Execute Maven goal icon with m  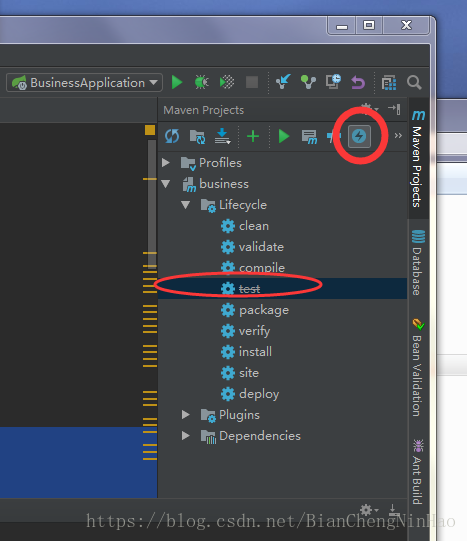[x=309, y=137]
